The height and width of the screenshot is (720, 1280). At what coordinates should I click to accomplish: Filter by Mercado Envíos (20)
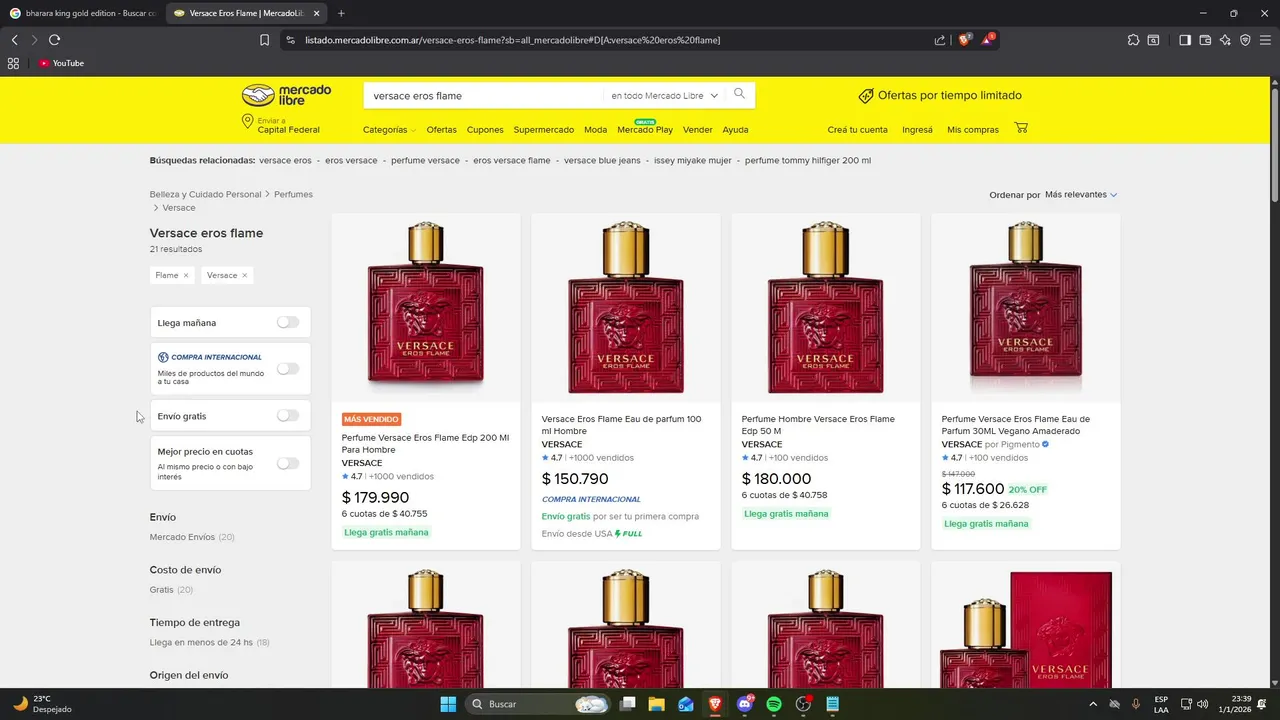pyautogui.click(x=192, y=537)
